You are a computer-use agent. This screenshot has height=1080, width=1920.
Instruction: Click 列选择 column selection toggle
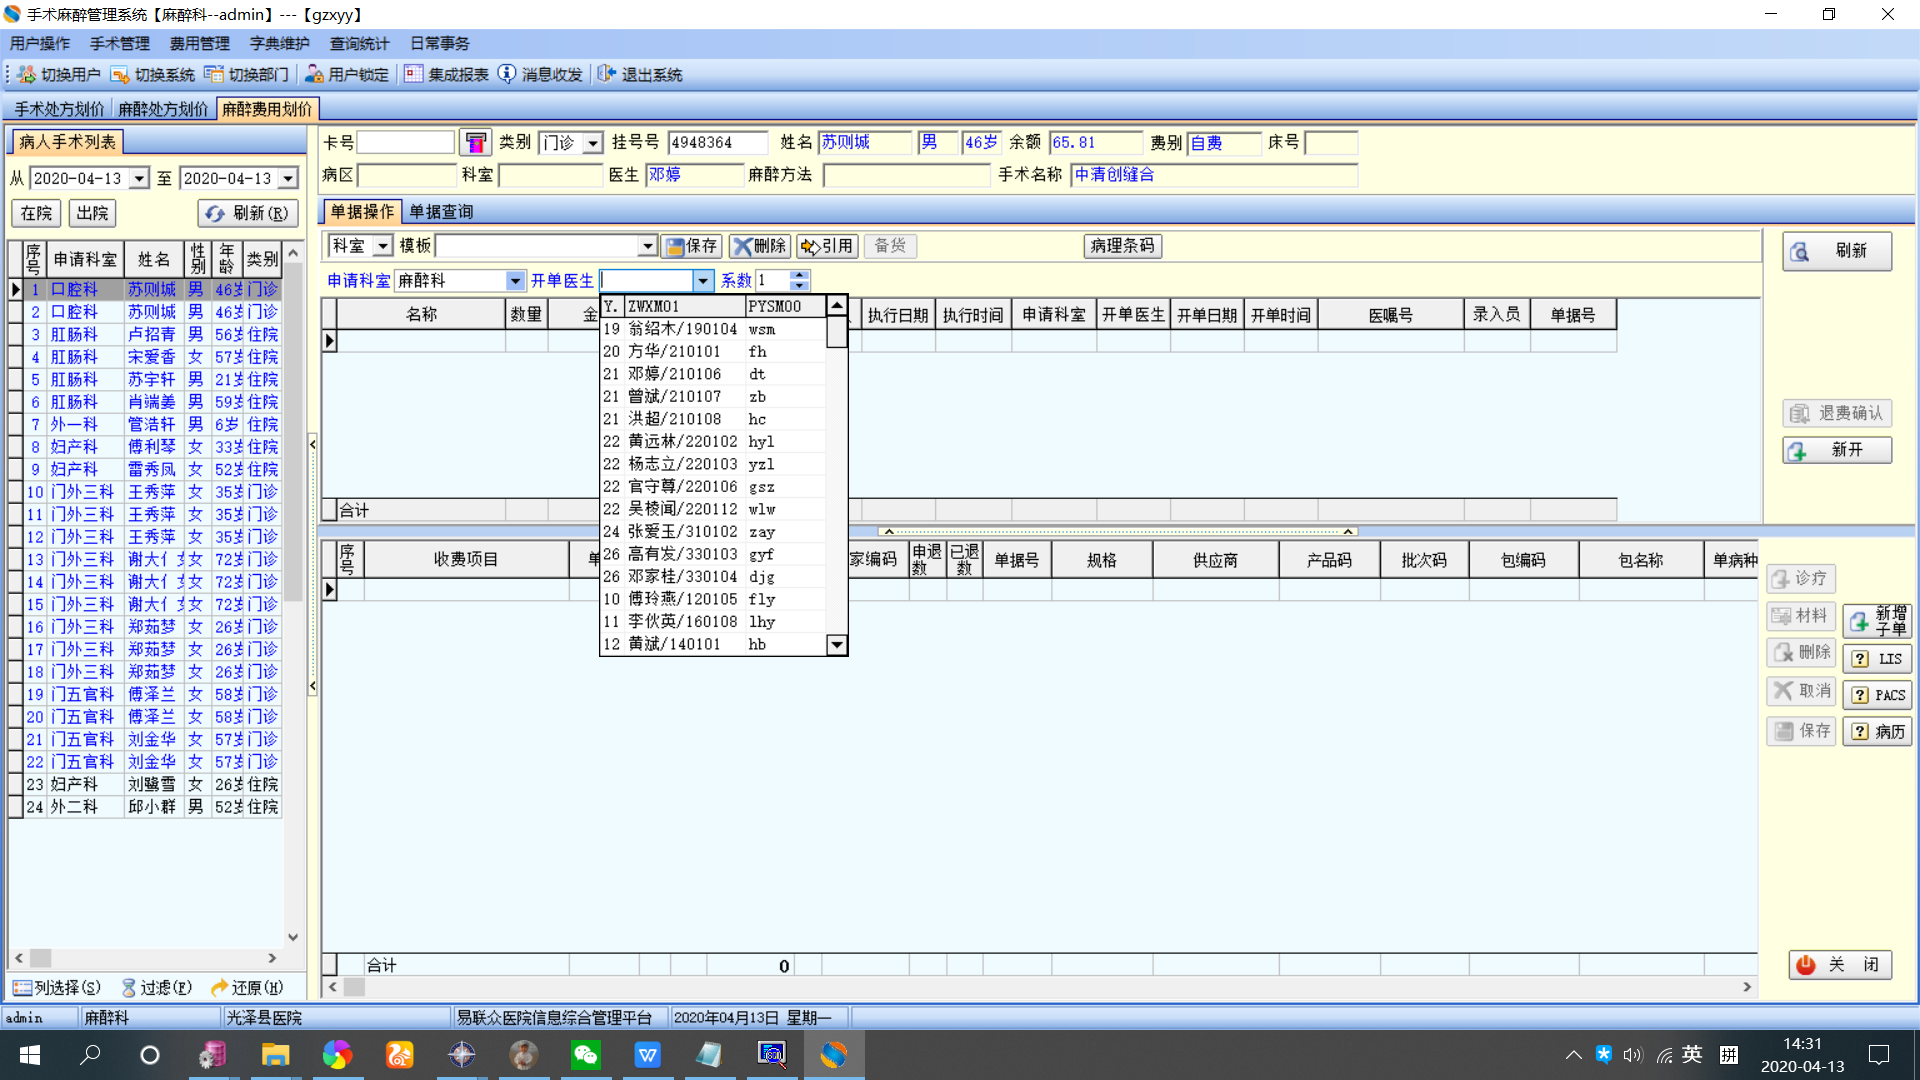tap(56, 988)
